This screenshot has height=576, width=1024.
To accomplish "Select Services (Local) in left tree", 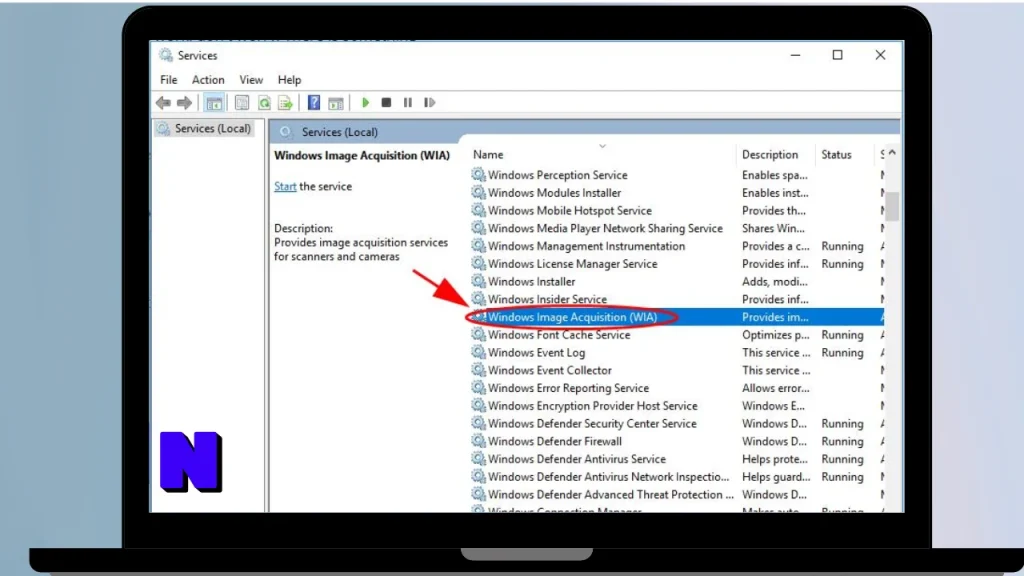I will click(204, 129).
